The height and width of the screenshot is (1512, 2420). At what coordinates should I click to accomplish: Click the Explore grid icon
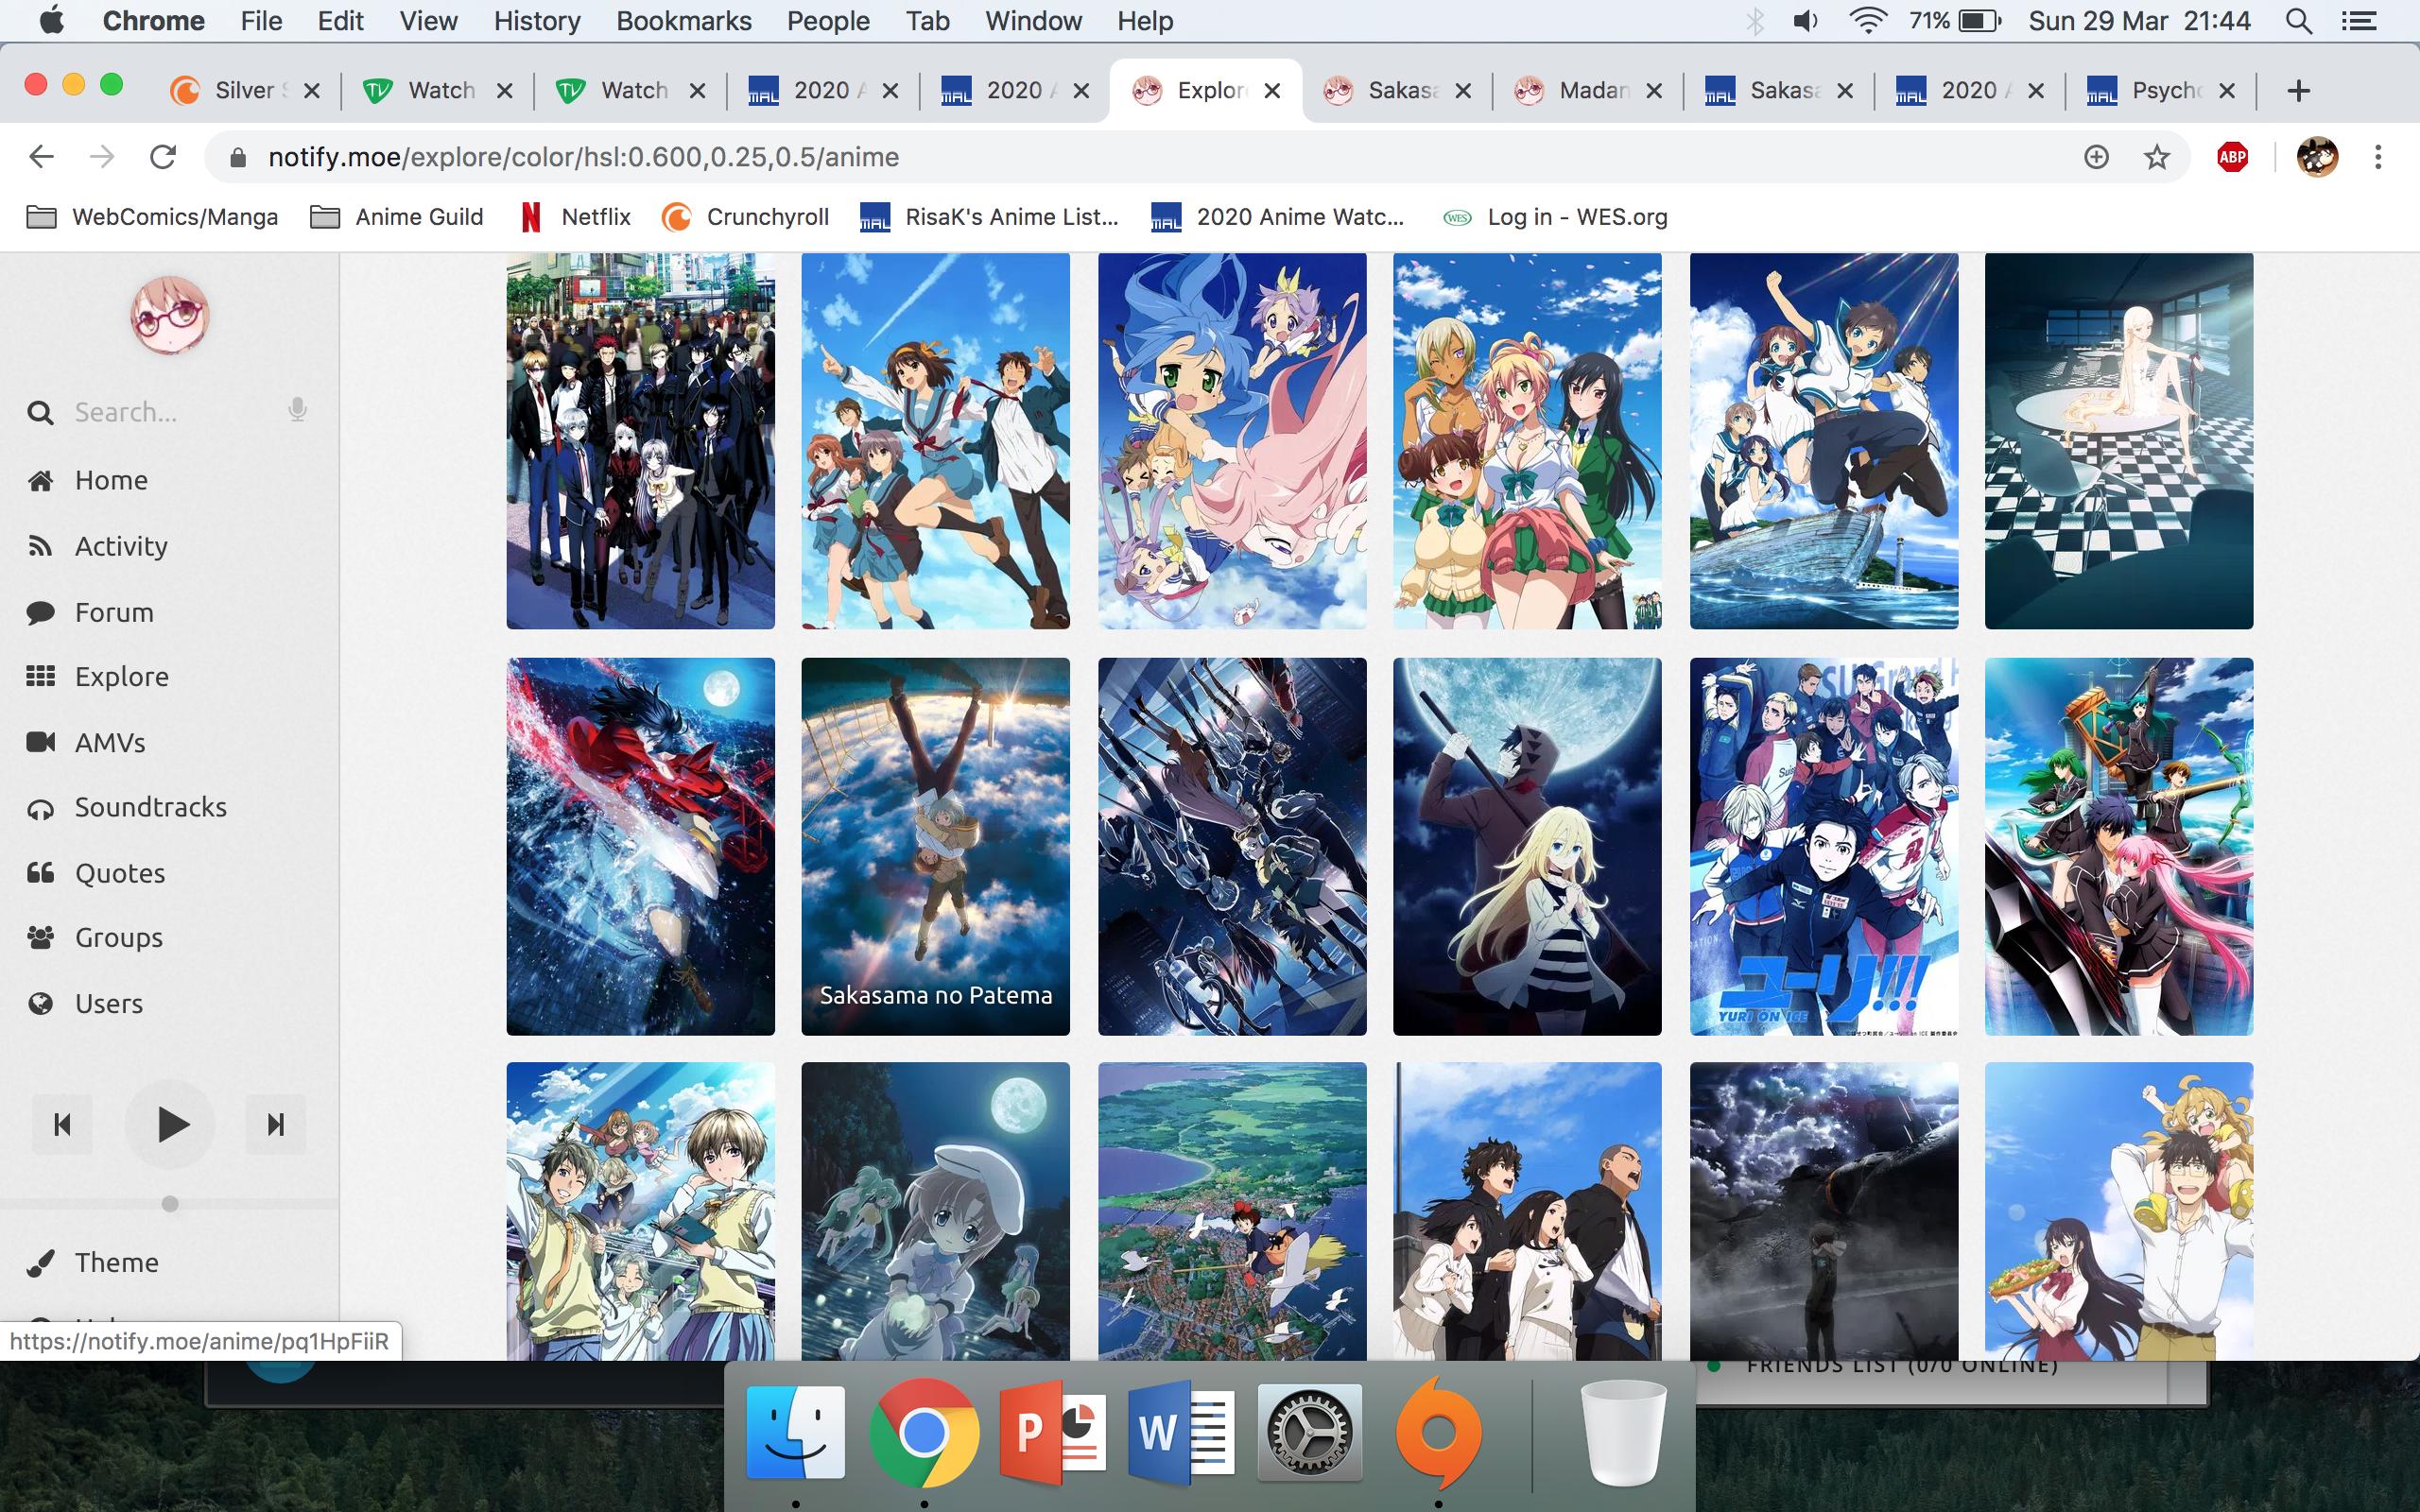click(x=40, y=677)
